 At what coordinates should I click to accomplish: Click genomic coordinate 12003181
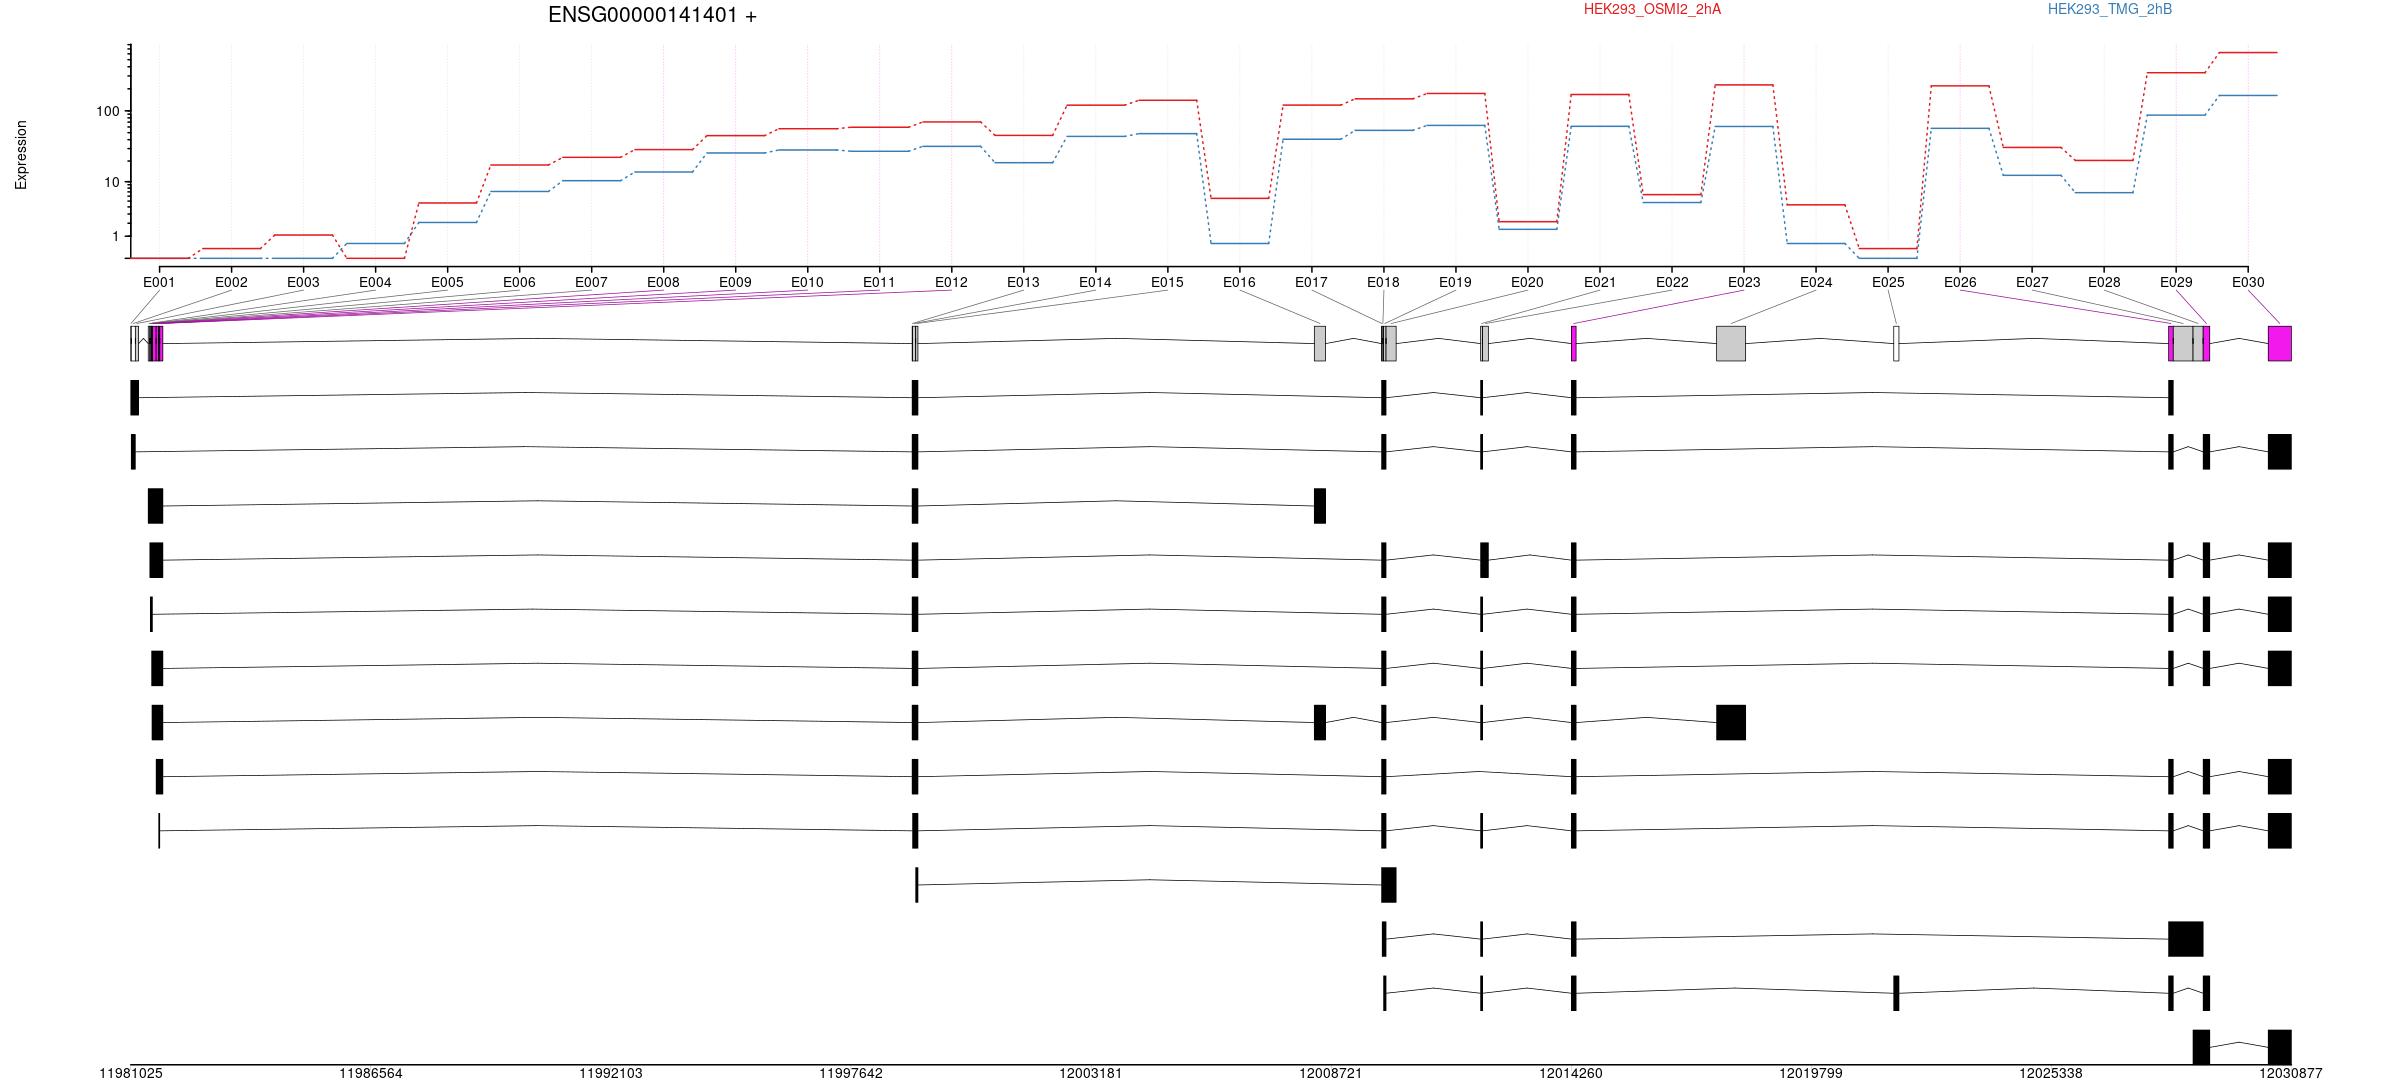(x=1091, y=1074)
